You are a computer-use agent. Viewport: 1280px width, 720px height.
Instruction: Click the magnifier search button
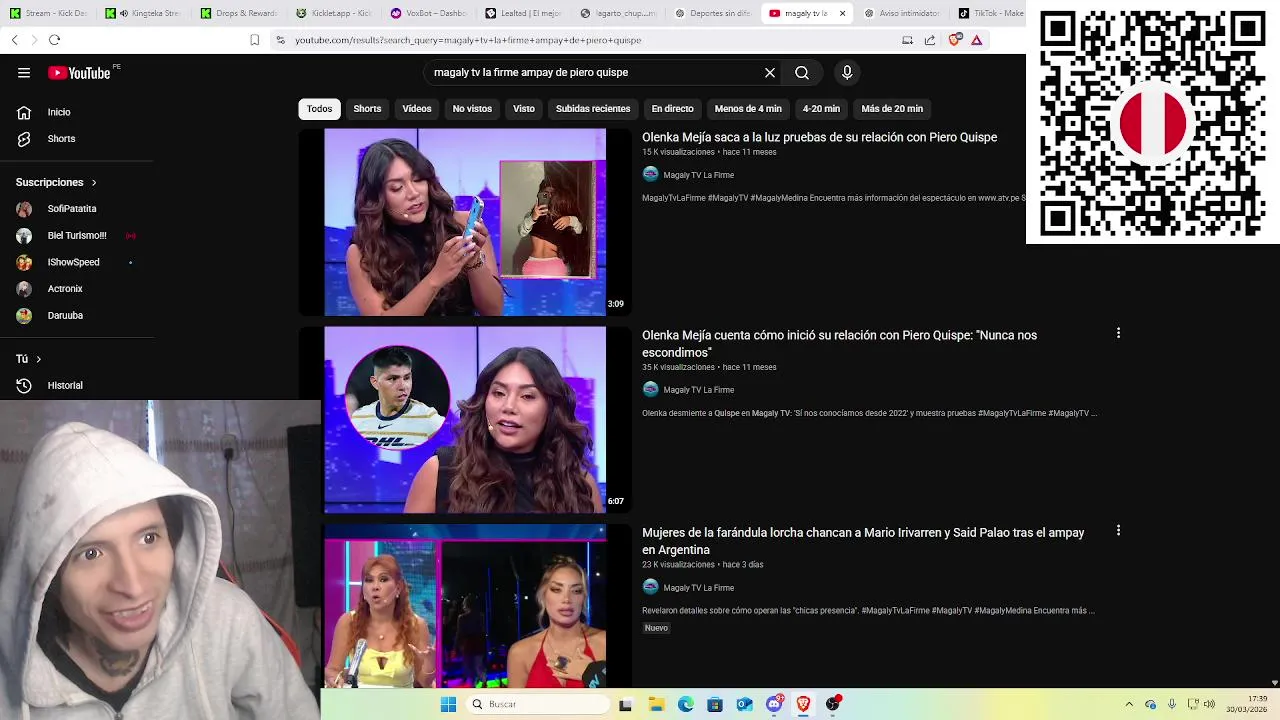click(802, 72)
